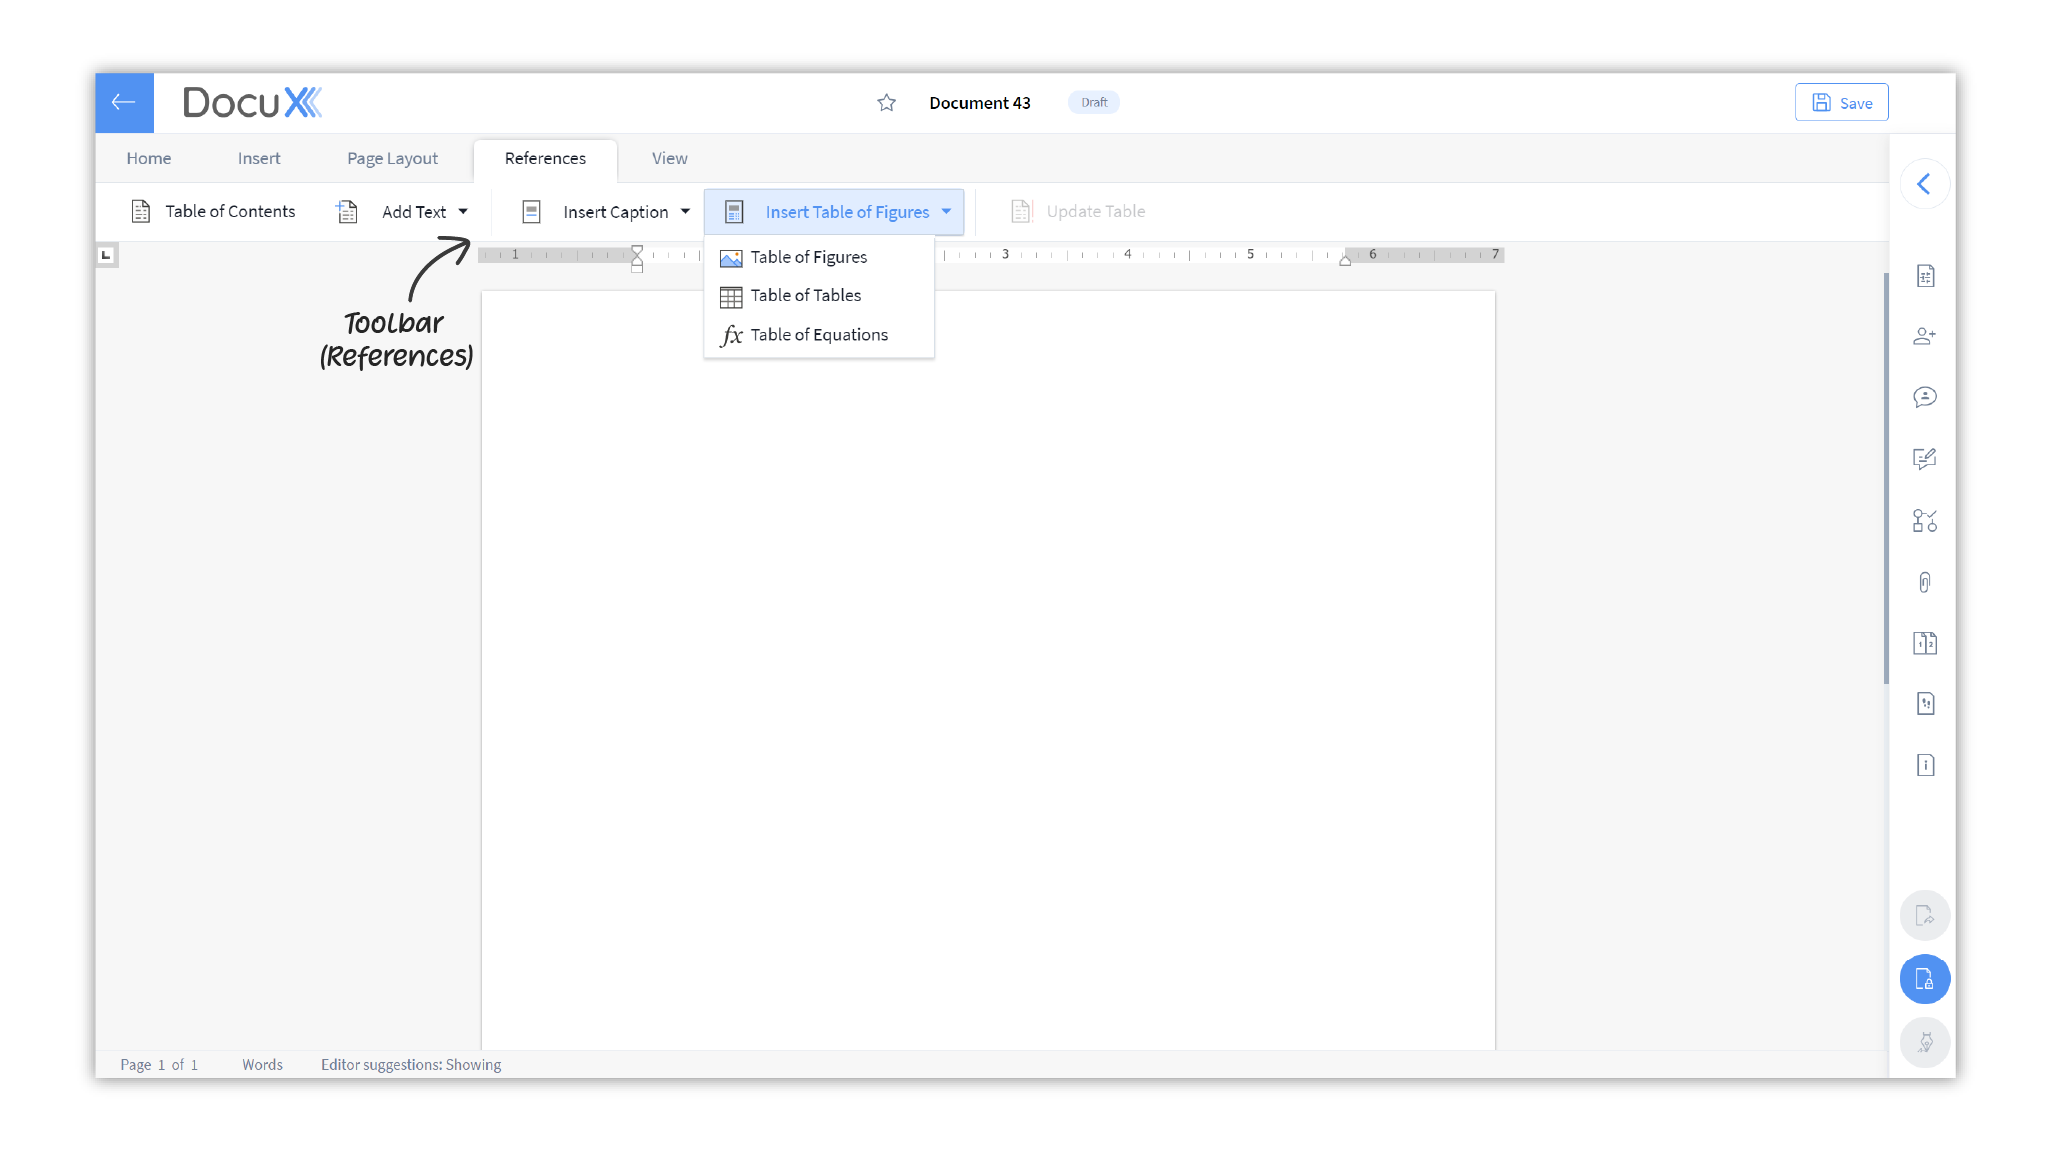The width and height of the screenshot is (2051, 1153).
Task: Click the Table of Contents icon
Action: [x=139, y=211]
